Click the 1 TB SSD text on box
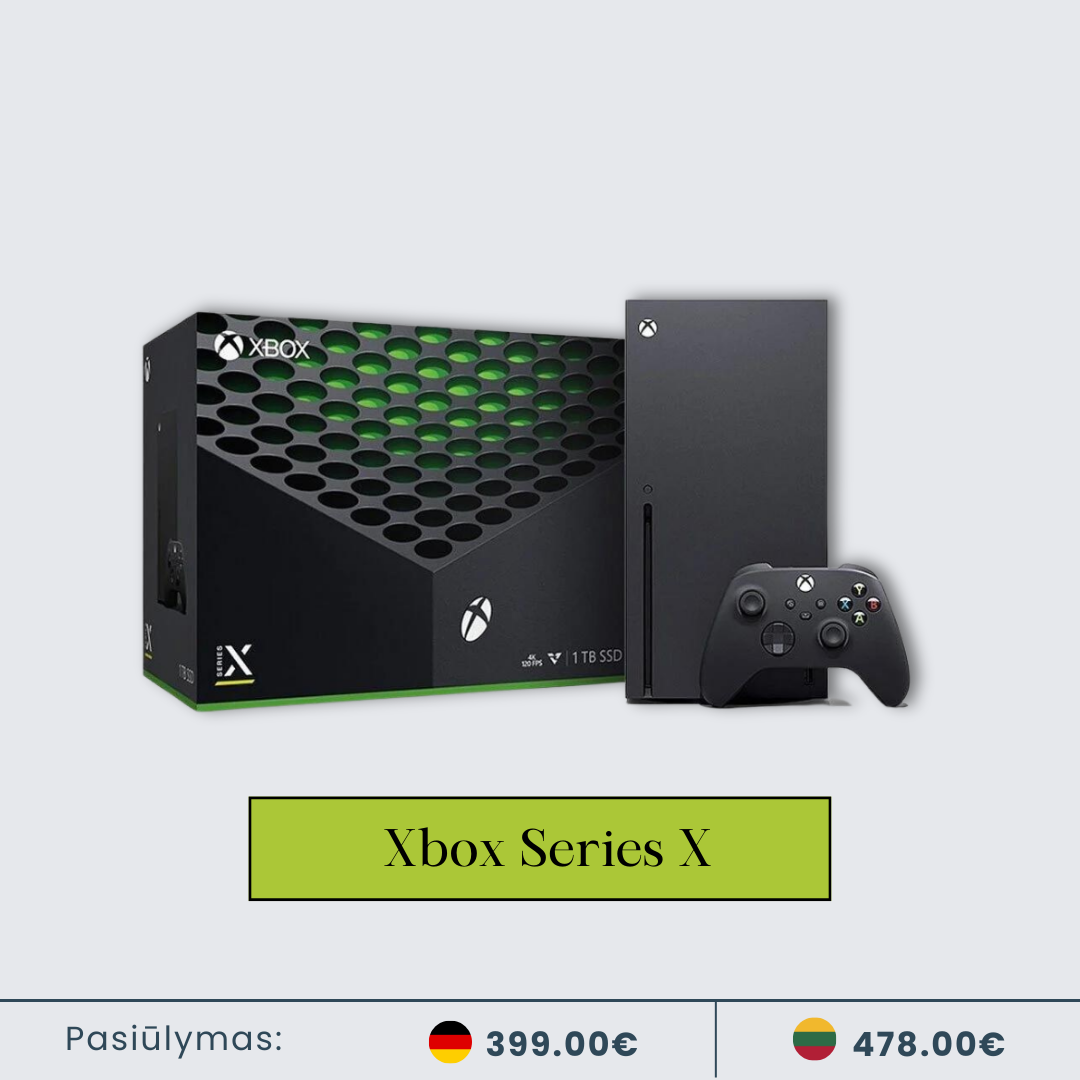Image resolution: width=1080 pixels, height=1080 pixels. pyautogui.click(x=596, y=657)
